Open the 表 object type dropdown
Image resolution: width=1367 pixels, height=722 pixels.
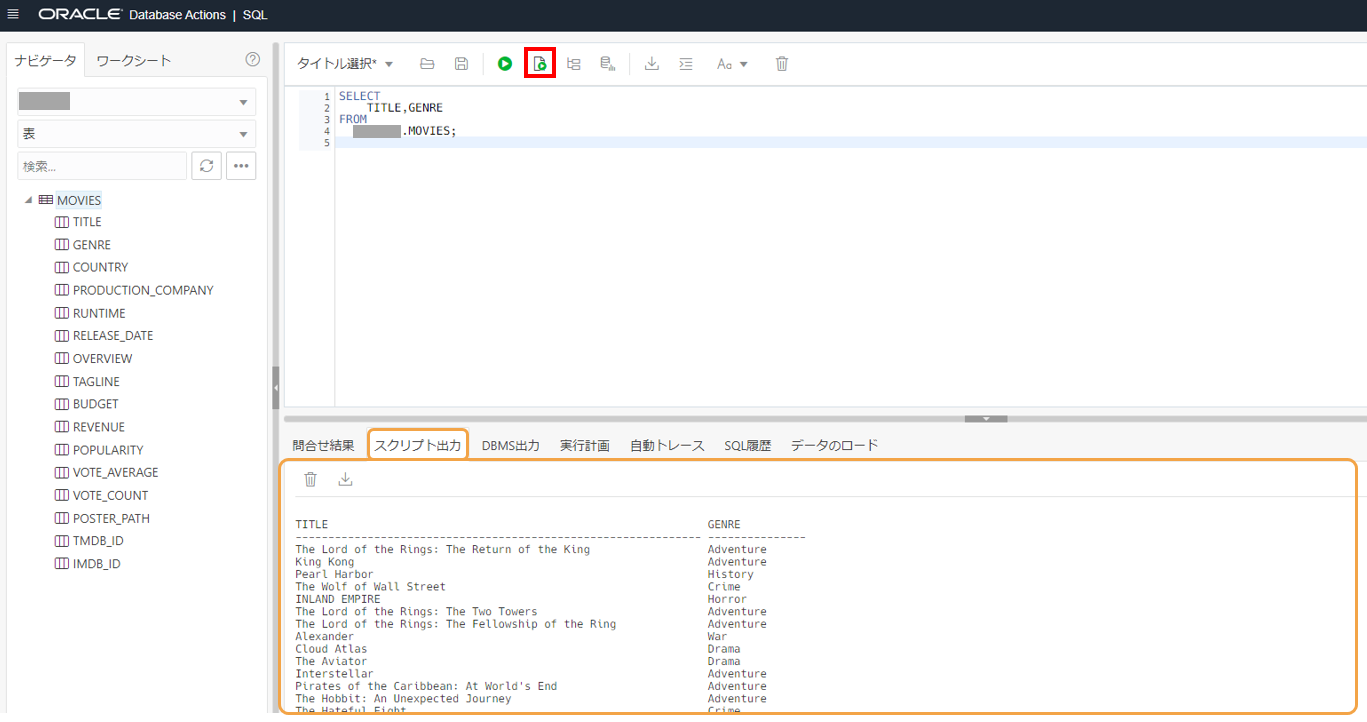pos(136,133)
